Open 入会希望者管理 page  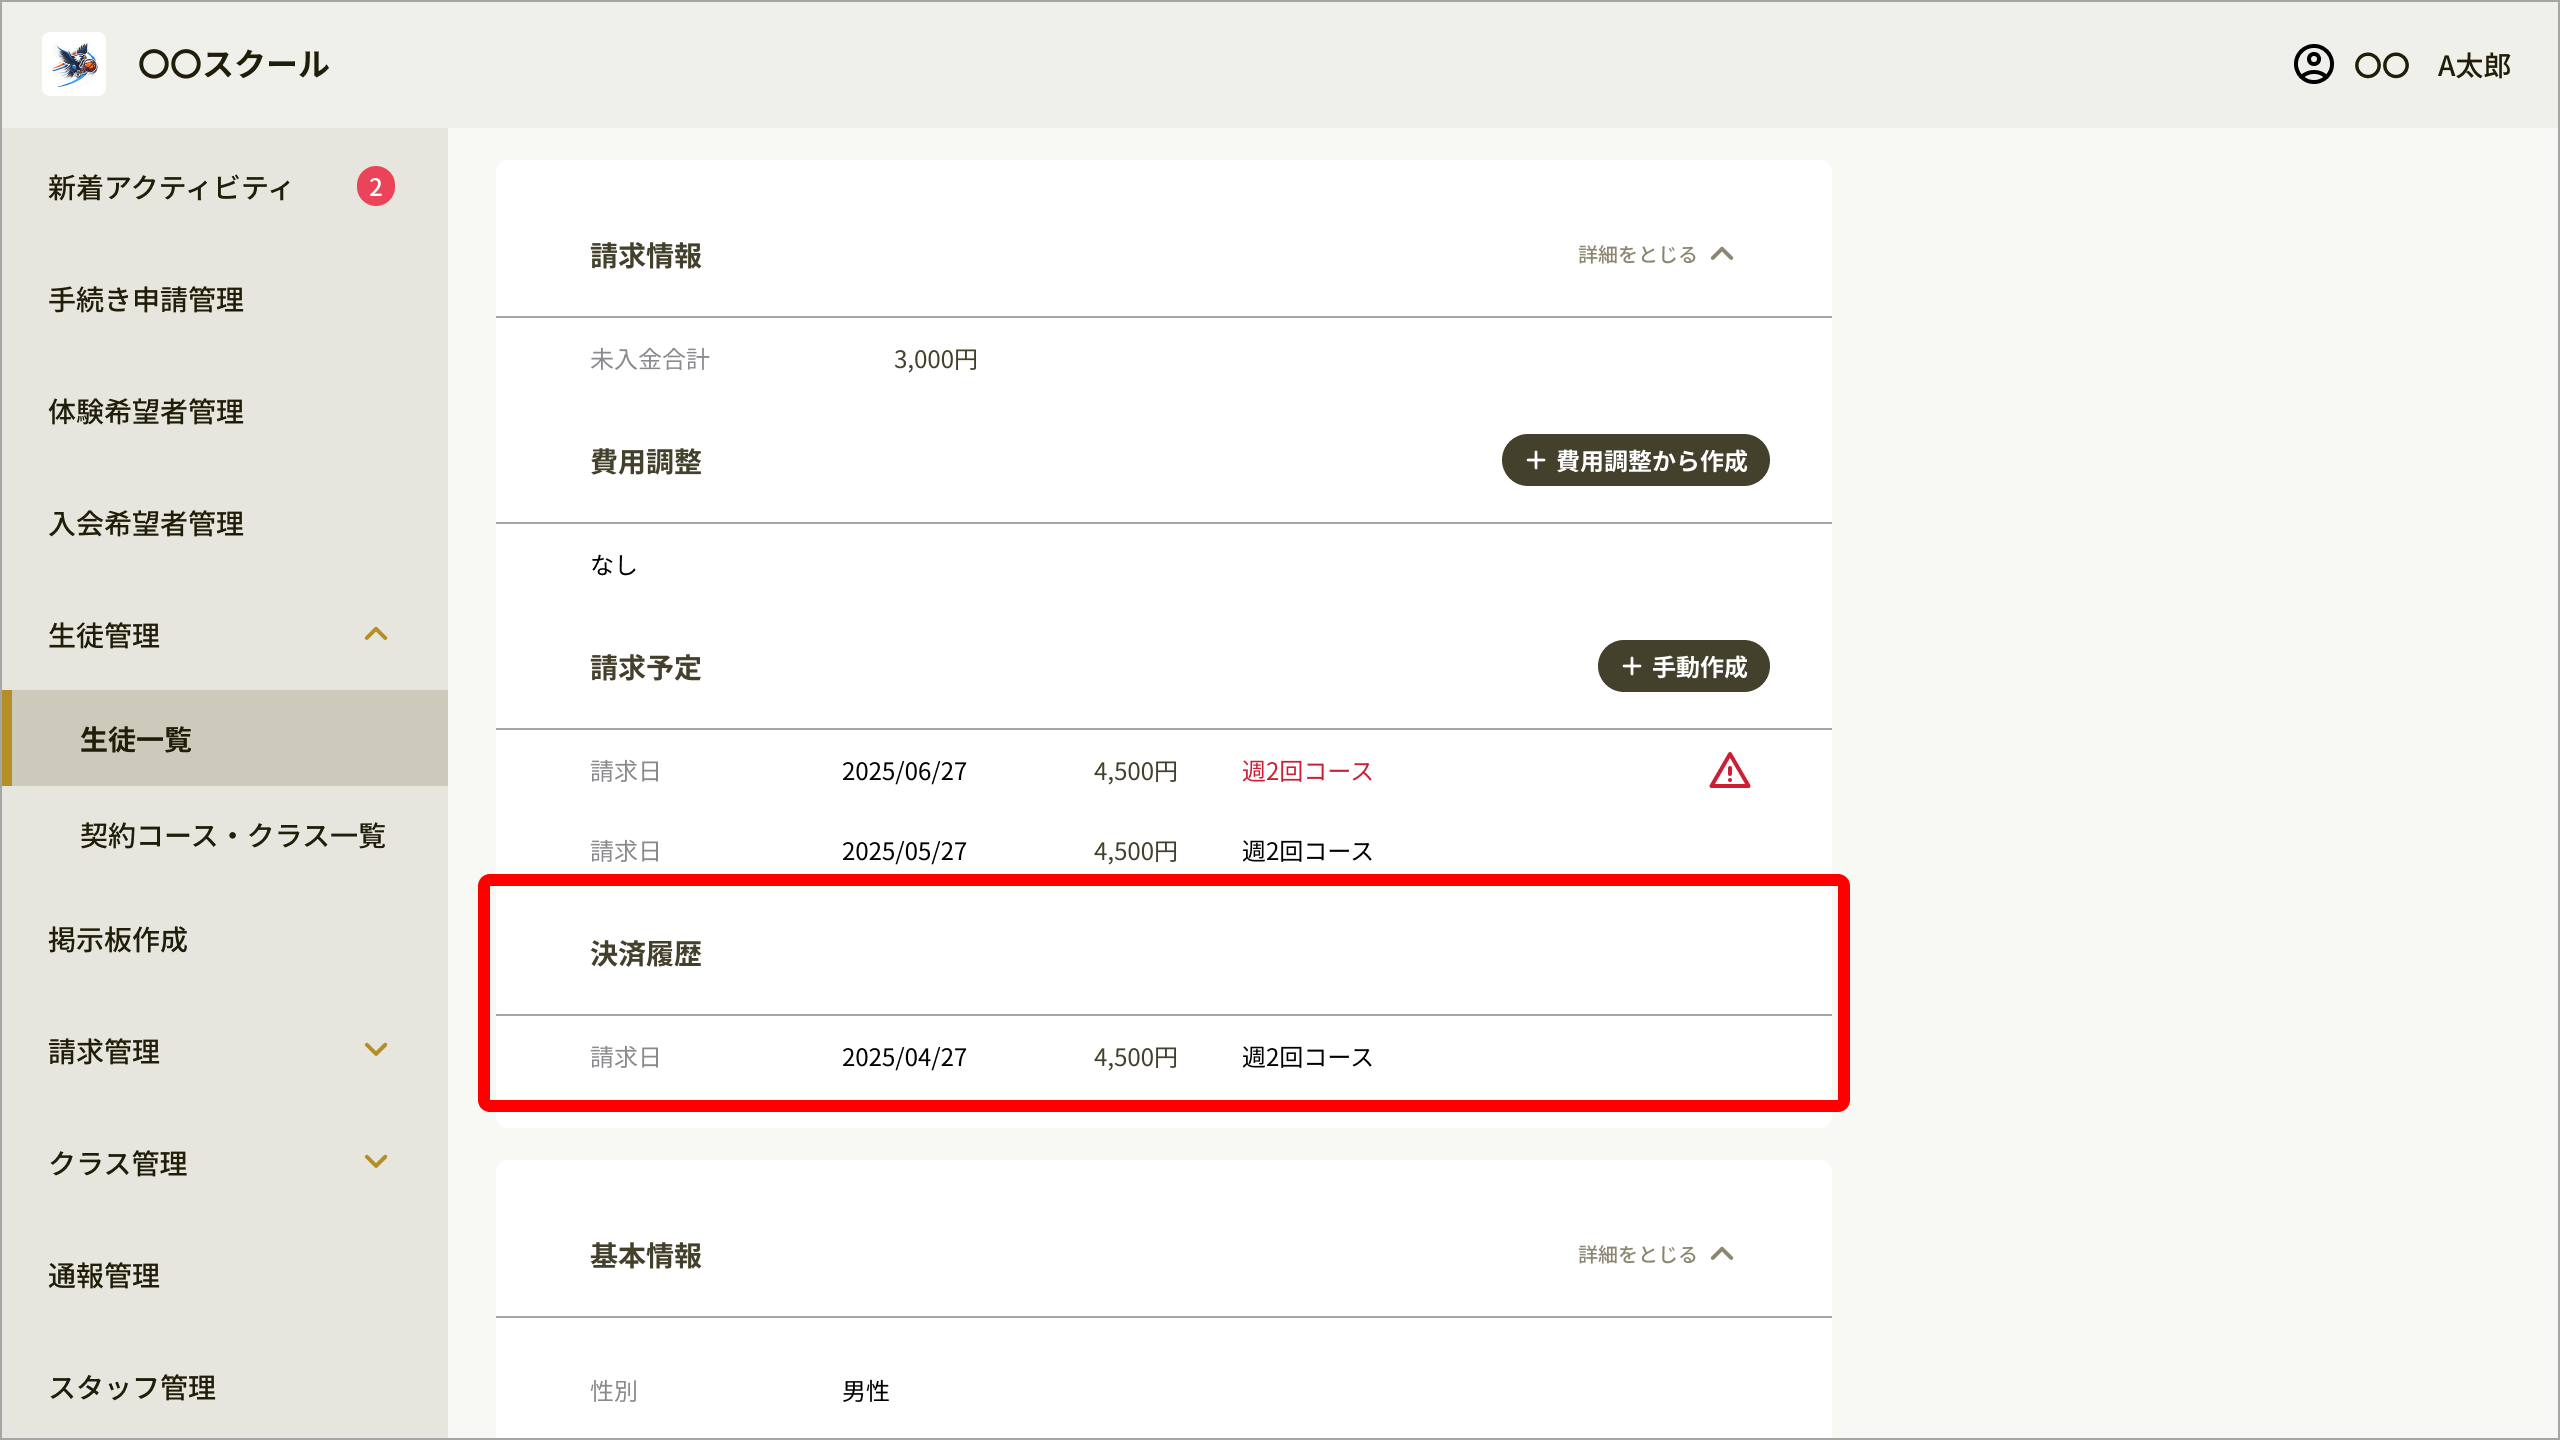click(146, 524)
